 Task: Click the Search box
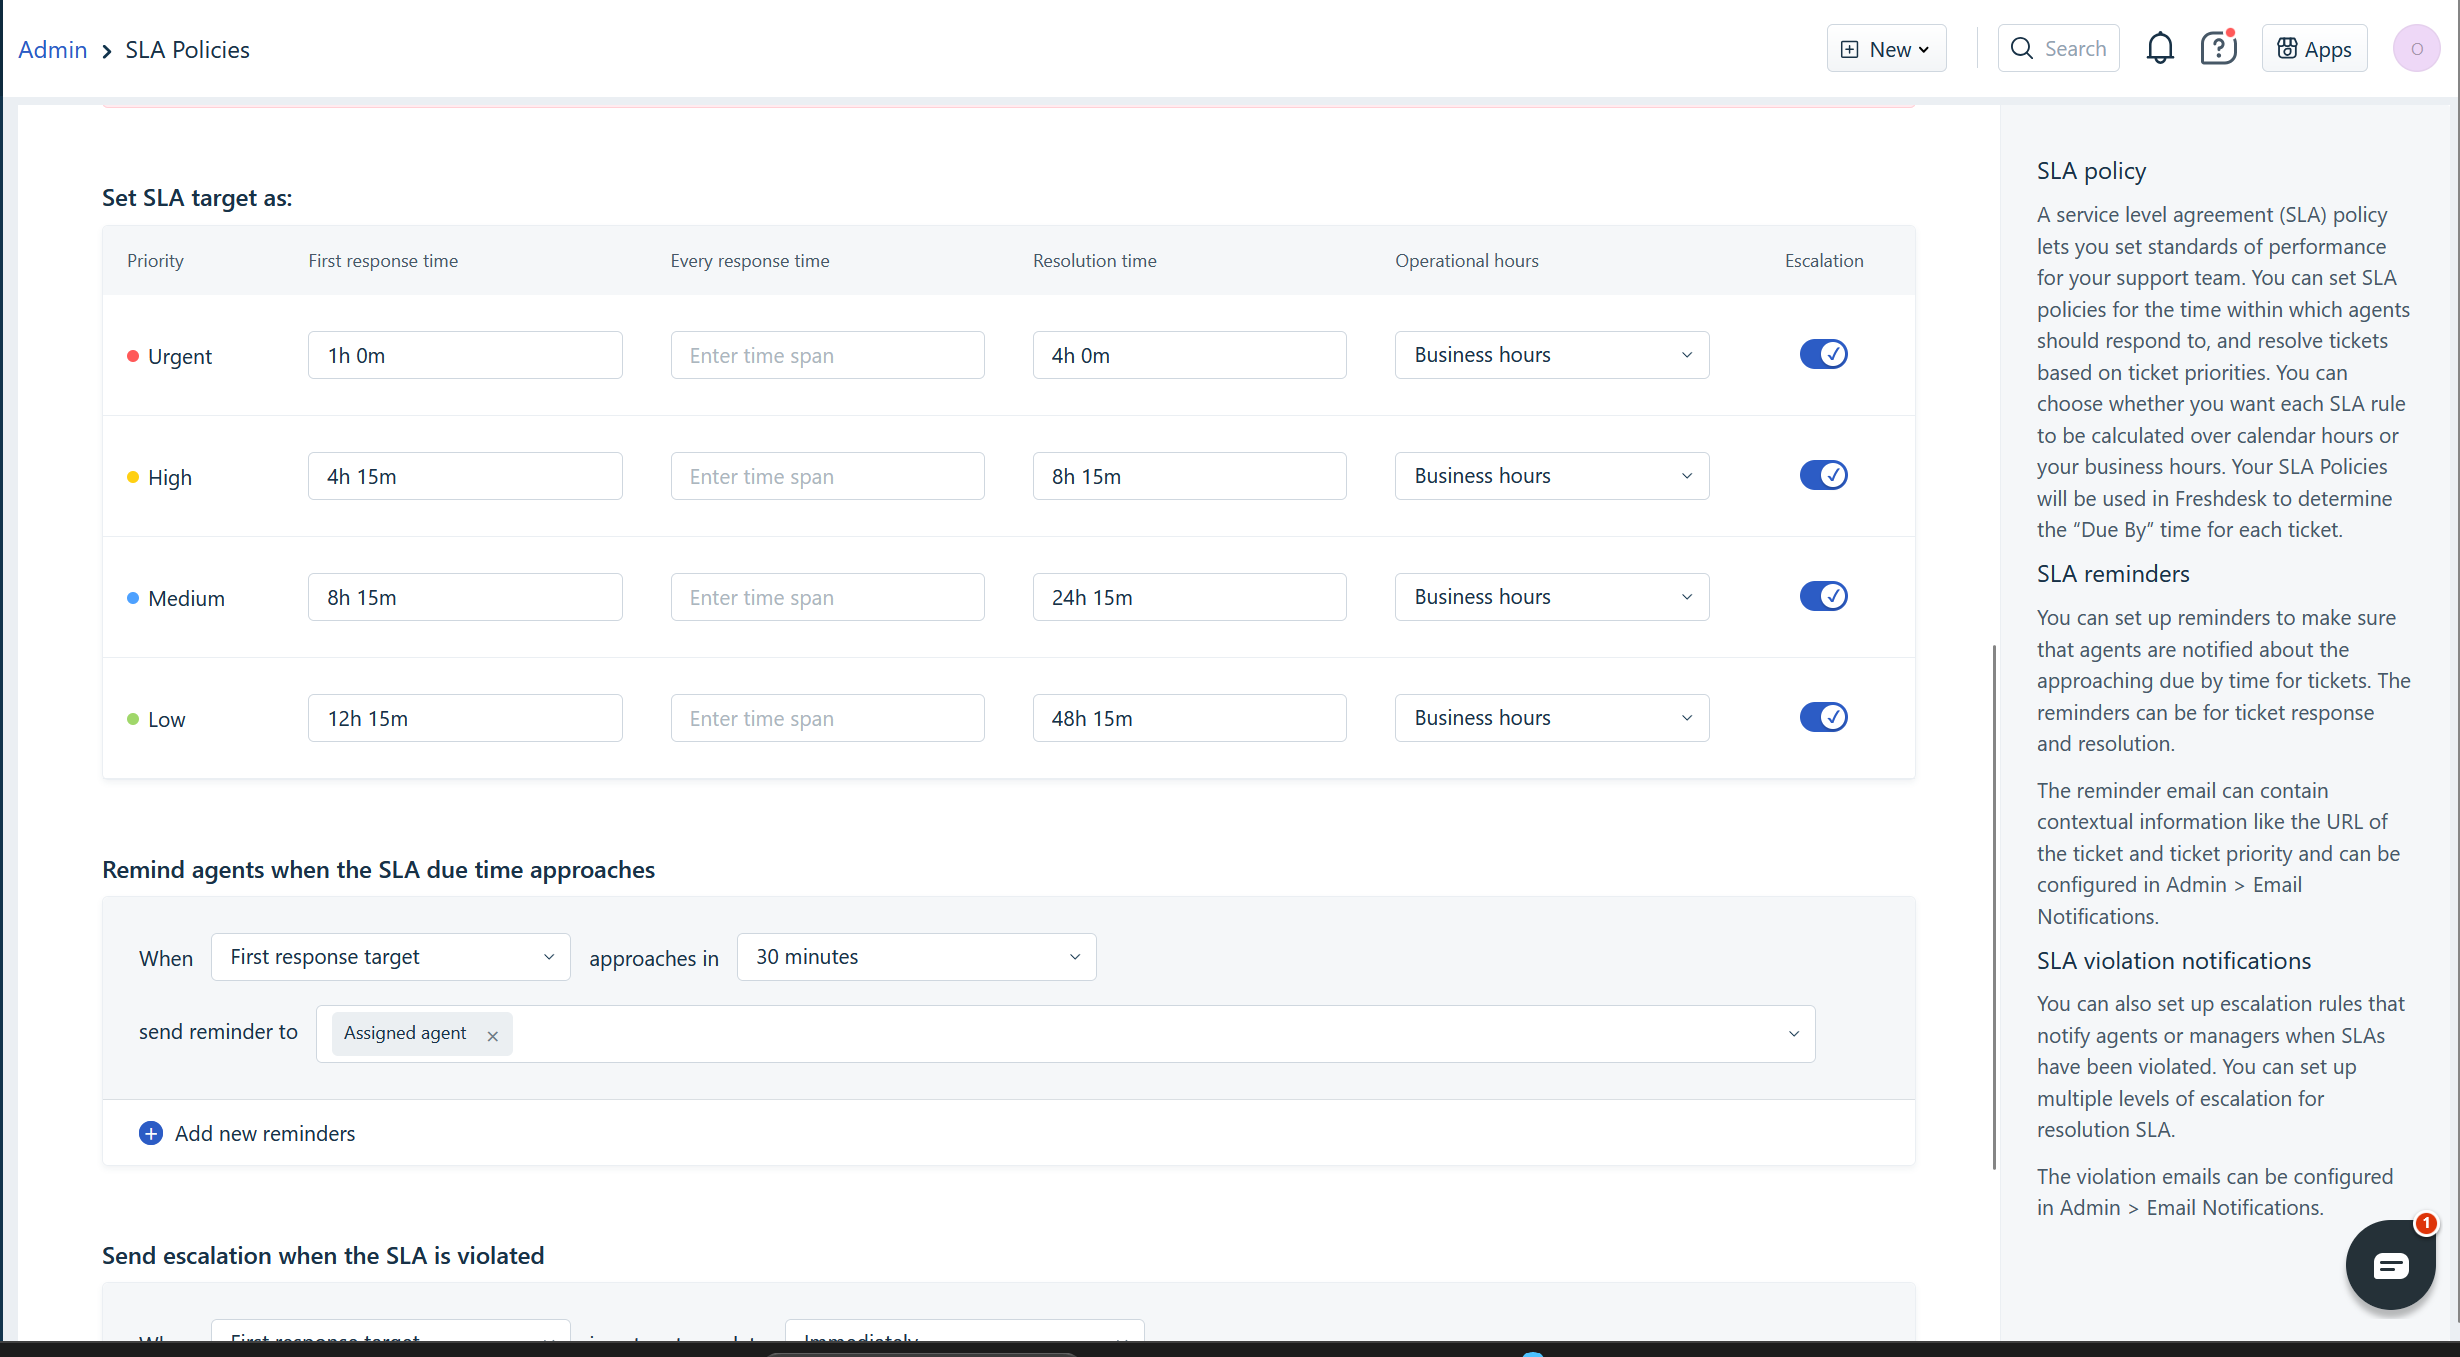pyautogui.click(x=2058, y=48)
